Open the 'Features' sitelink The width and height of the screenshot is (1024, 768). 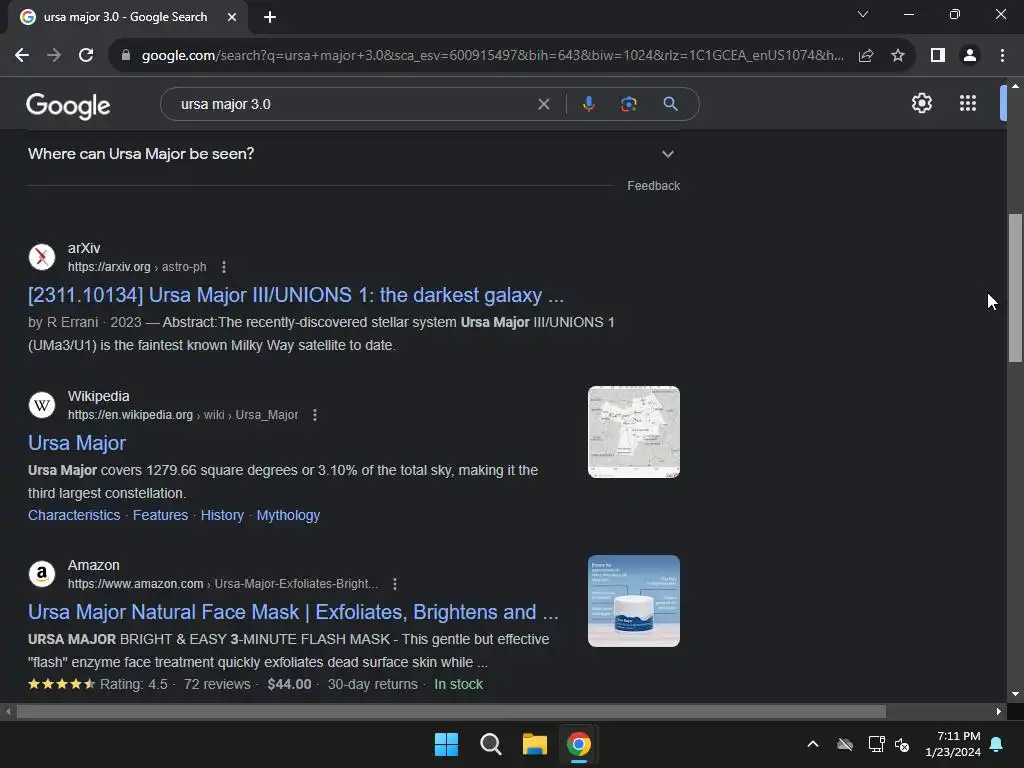click(x=161, y=515)
